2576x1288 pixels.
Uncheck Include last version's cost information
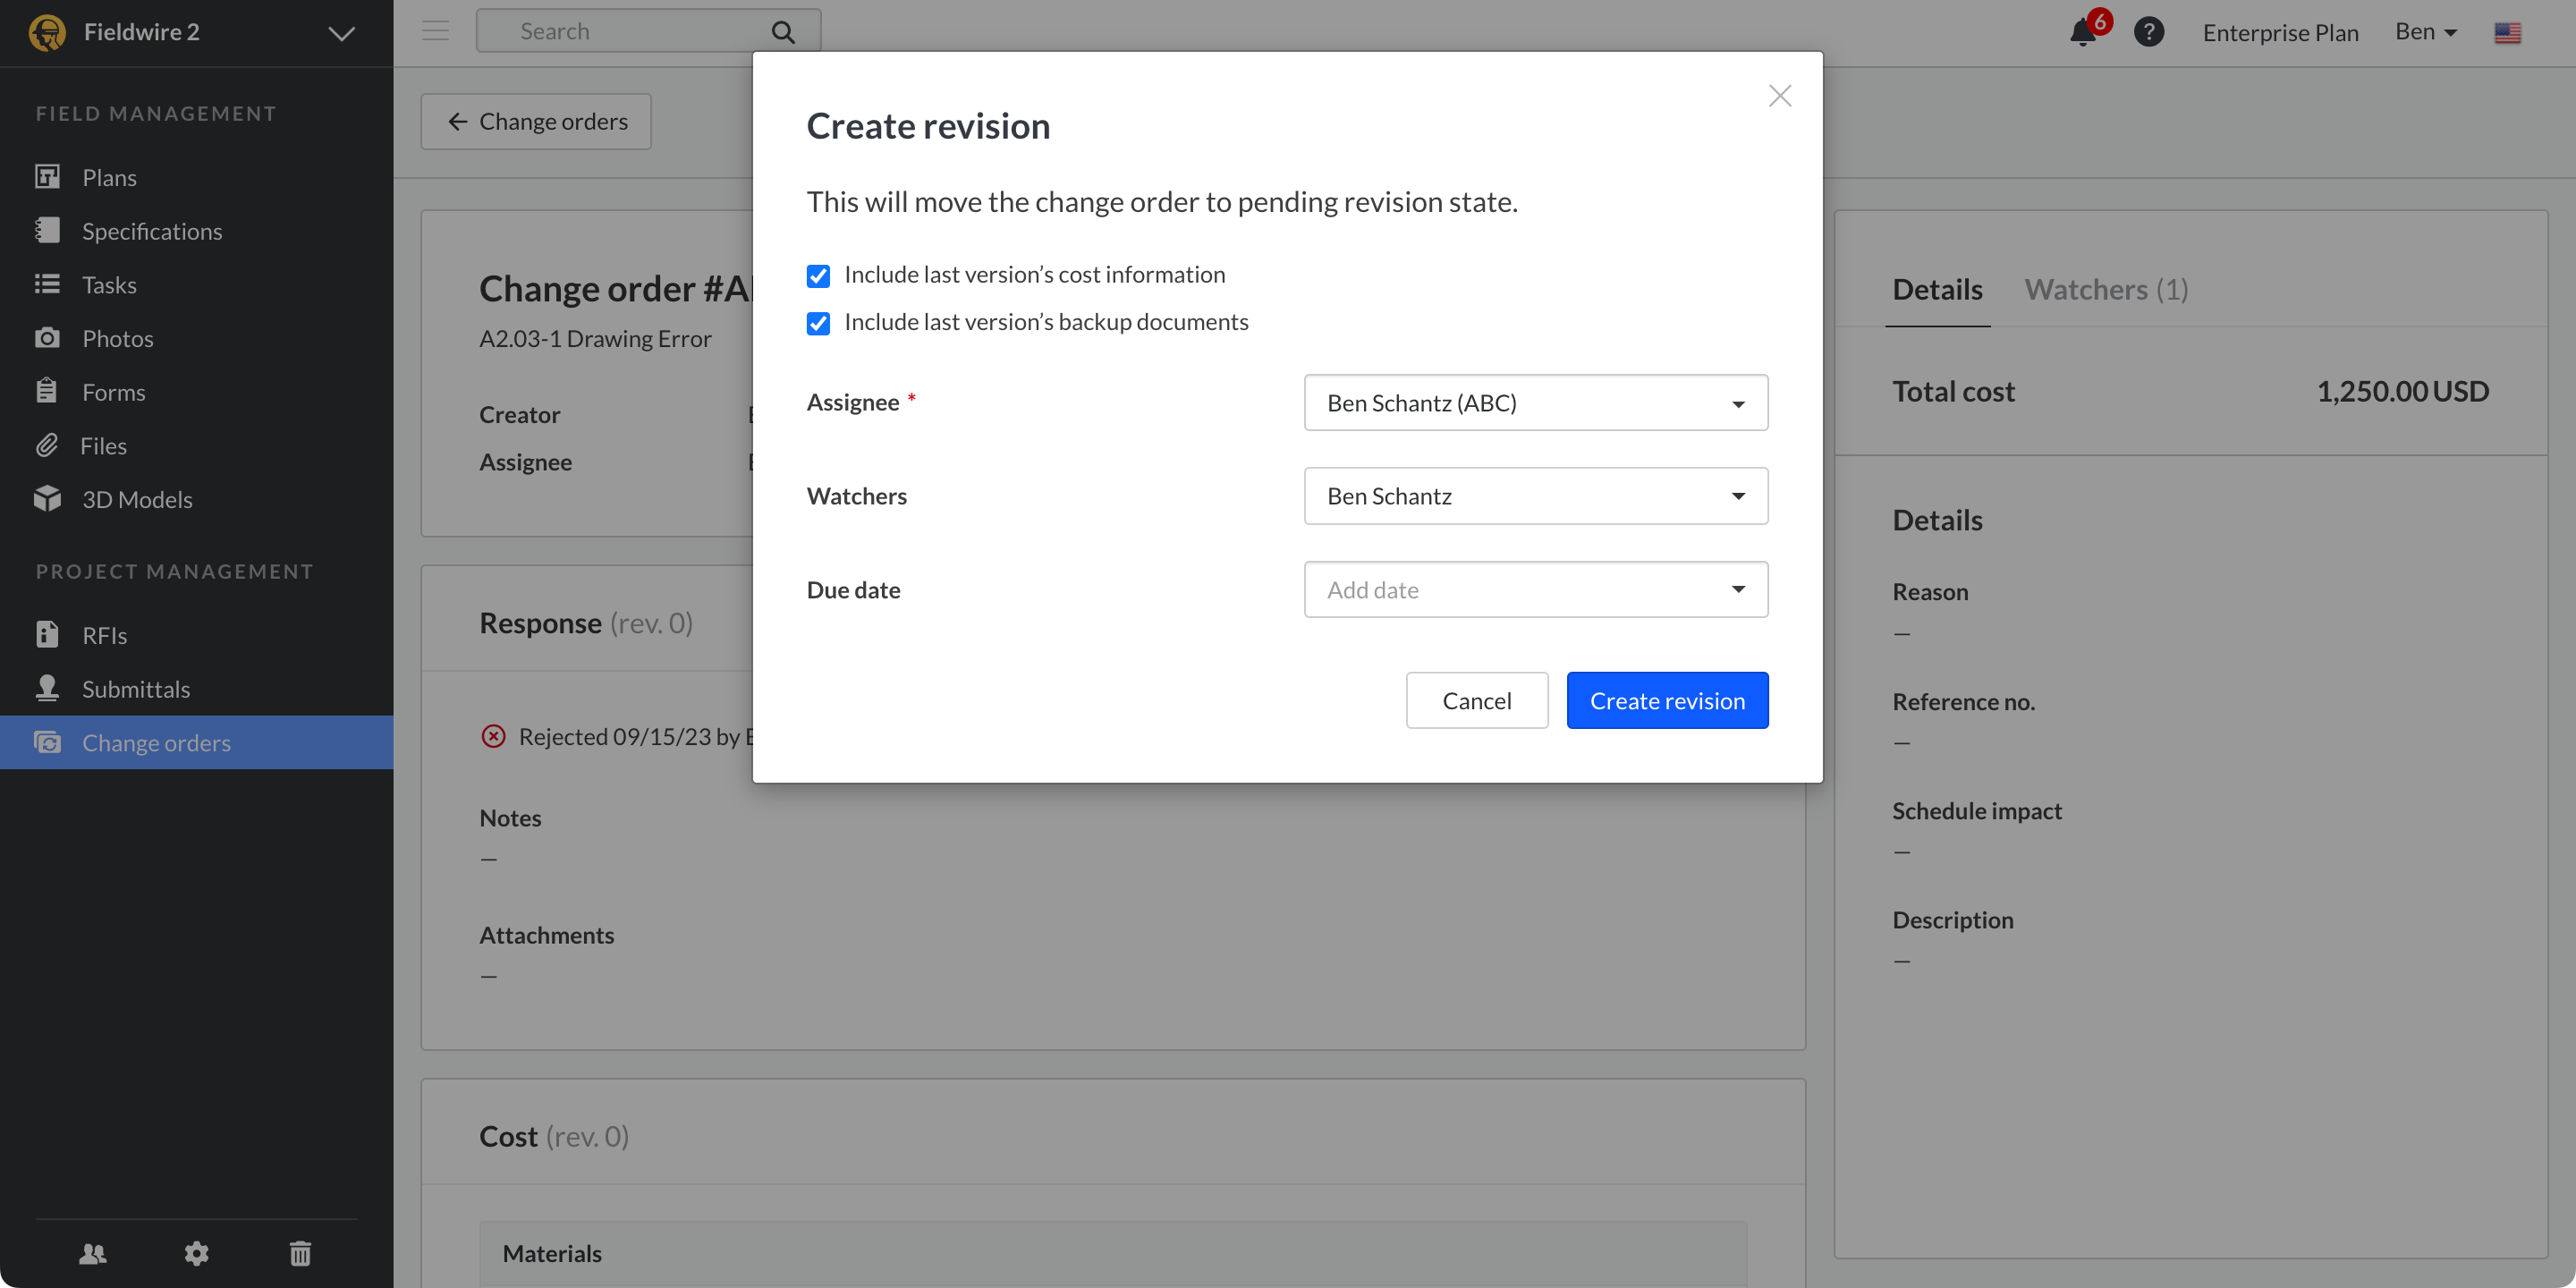pos(818,276)
